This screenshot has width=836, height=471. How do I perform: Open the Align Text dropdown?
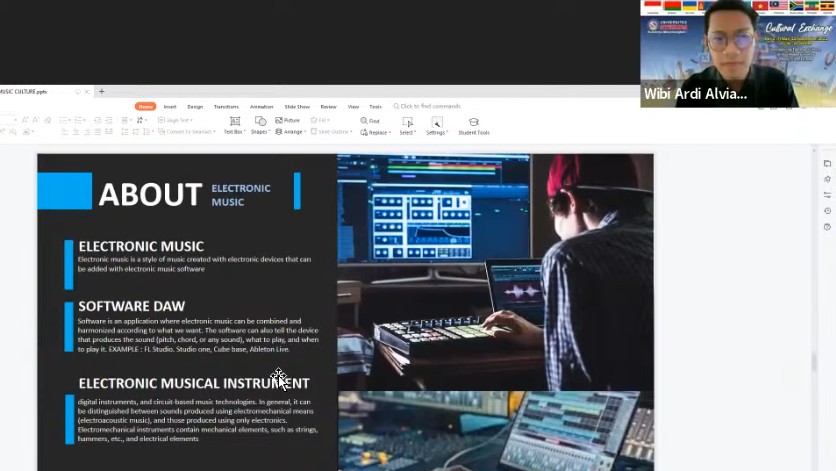[x=175, y=121]
